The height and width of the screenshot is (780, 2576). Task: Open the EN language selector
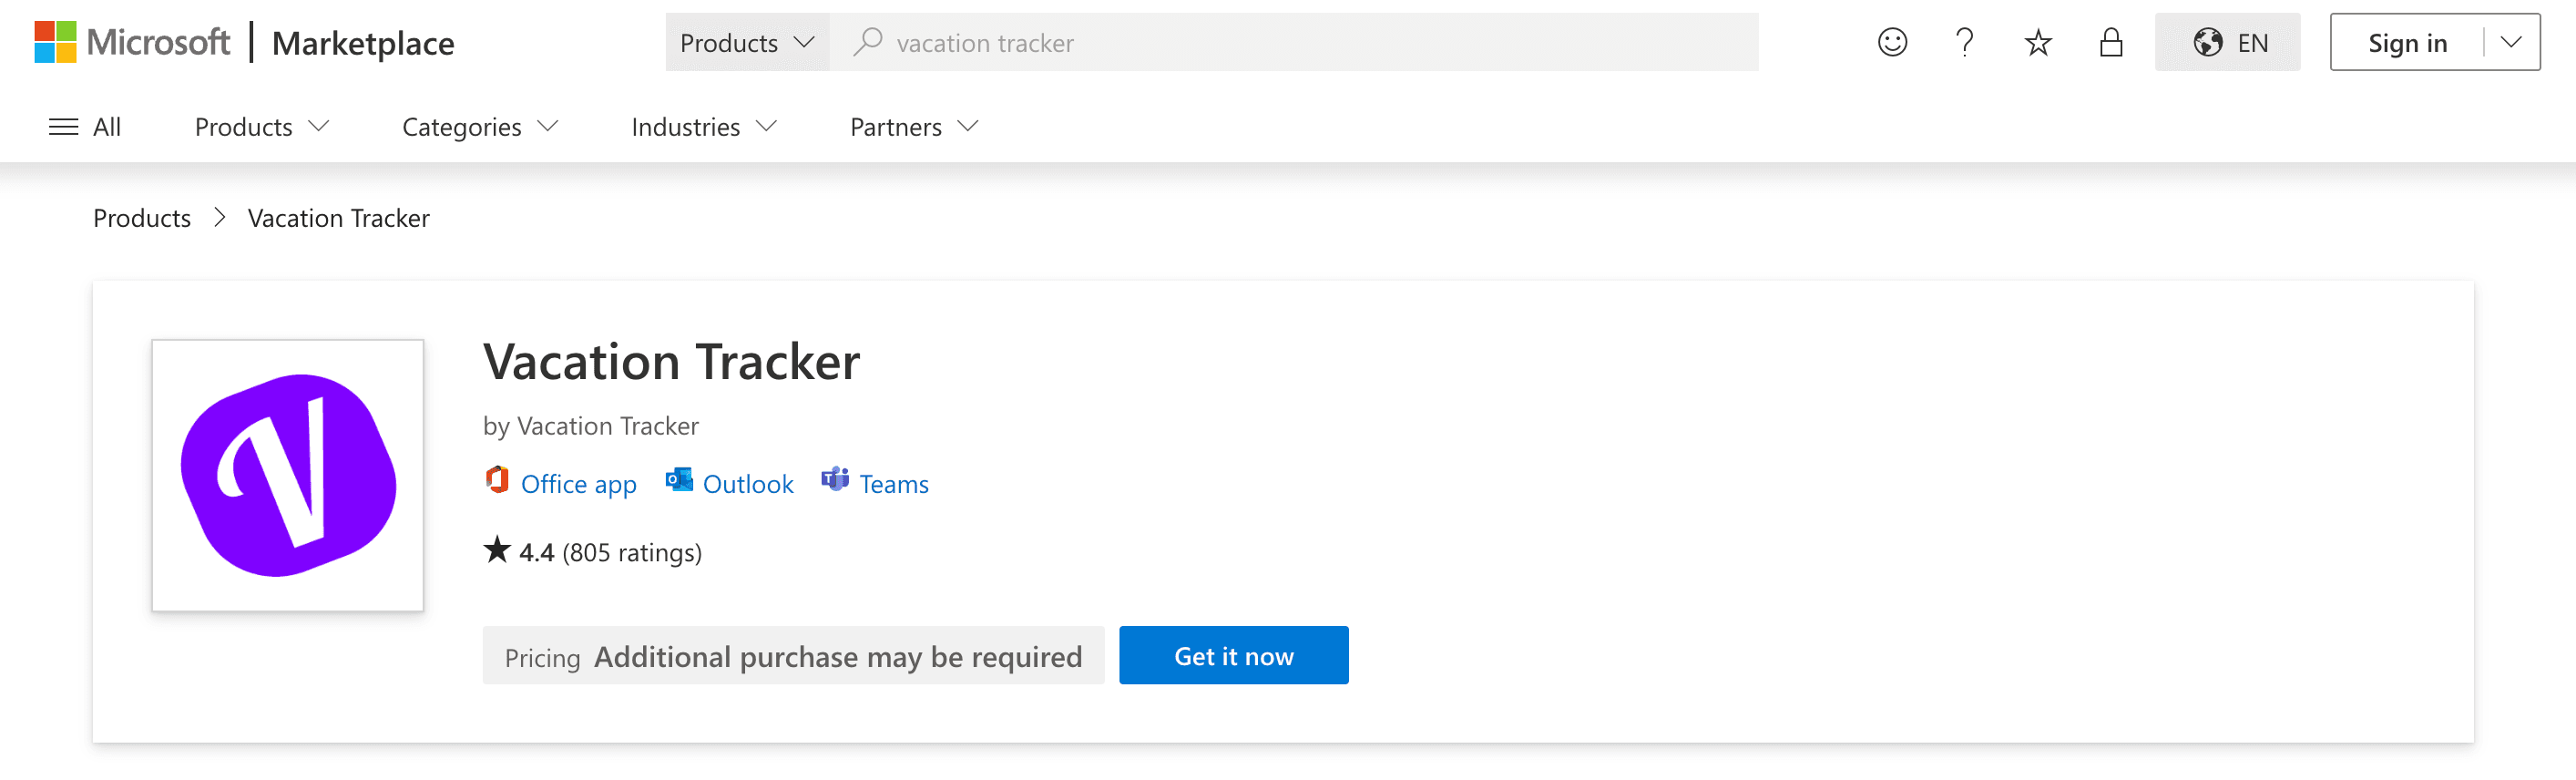pos(2227,42)
